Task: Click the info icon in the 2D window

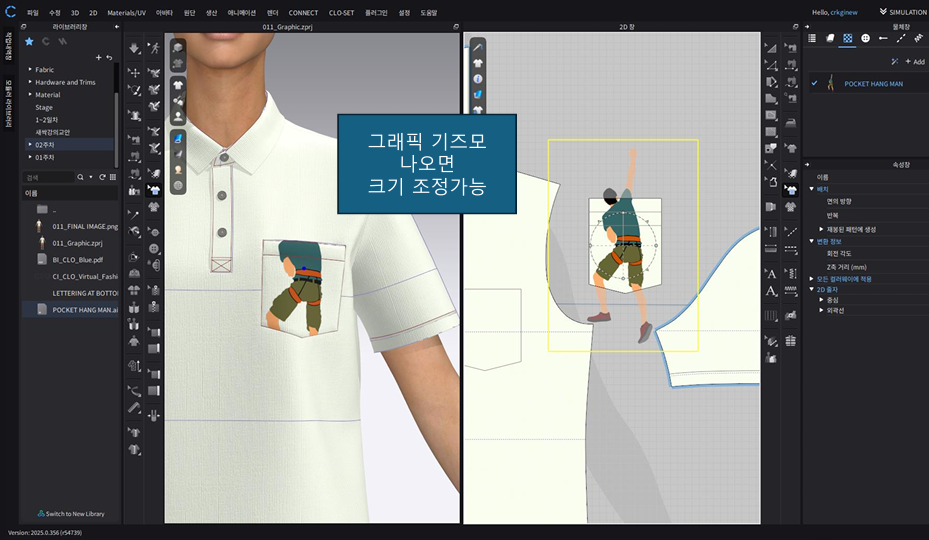Action: [478, 78]
